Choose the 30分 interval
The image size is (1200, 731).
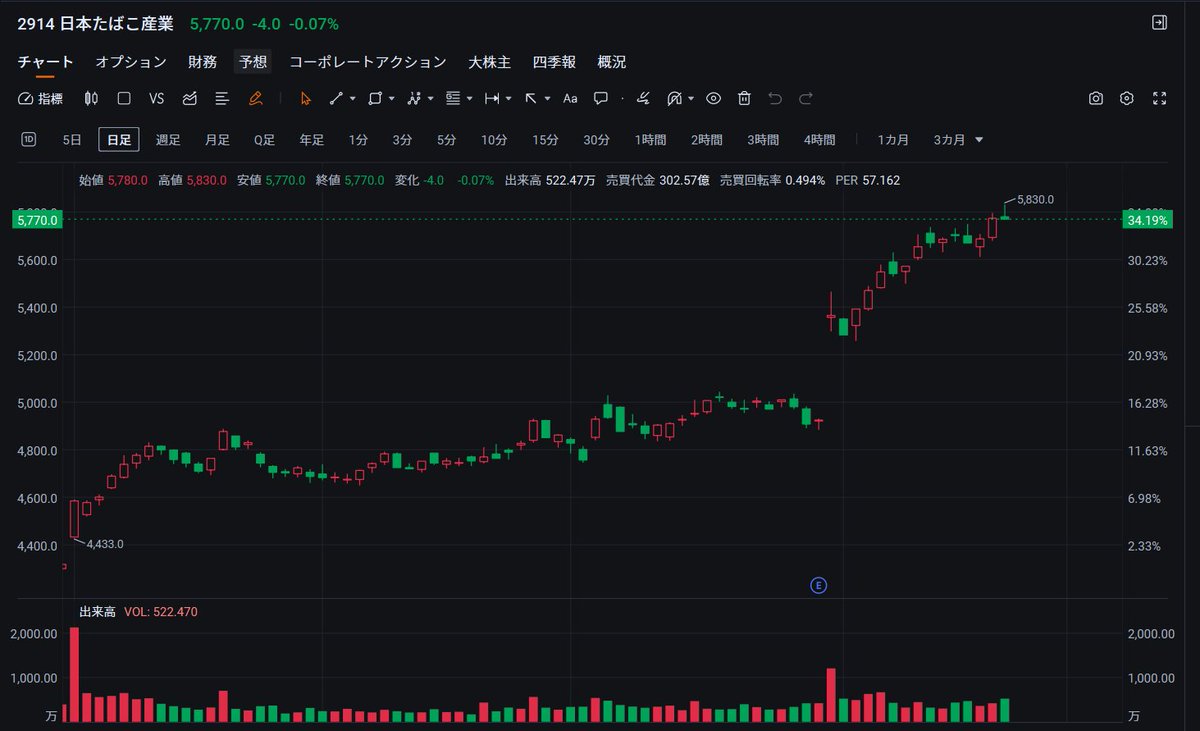tap(597, 140)
